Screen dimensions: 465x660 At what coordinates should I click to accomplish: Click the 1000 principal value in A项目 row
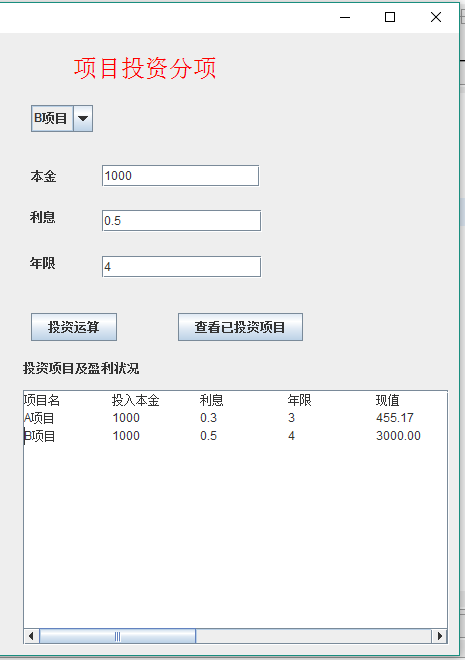pos(126,418)
